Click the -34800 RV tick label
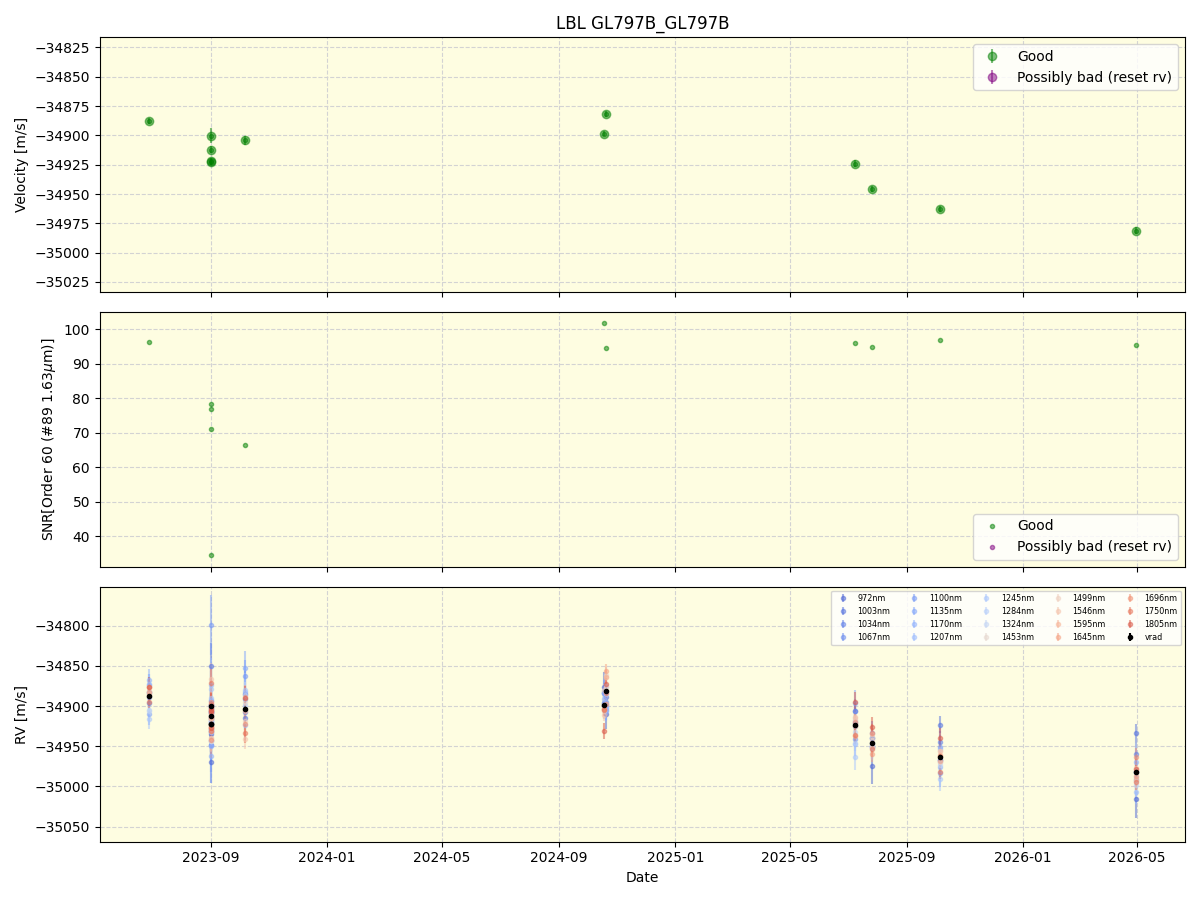This screenshot has height=900, width=1200. click(63, 627)
